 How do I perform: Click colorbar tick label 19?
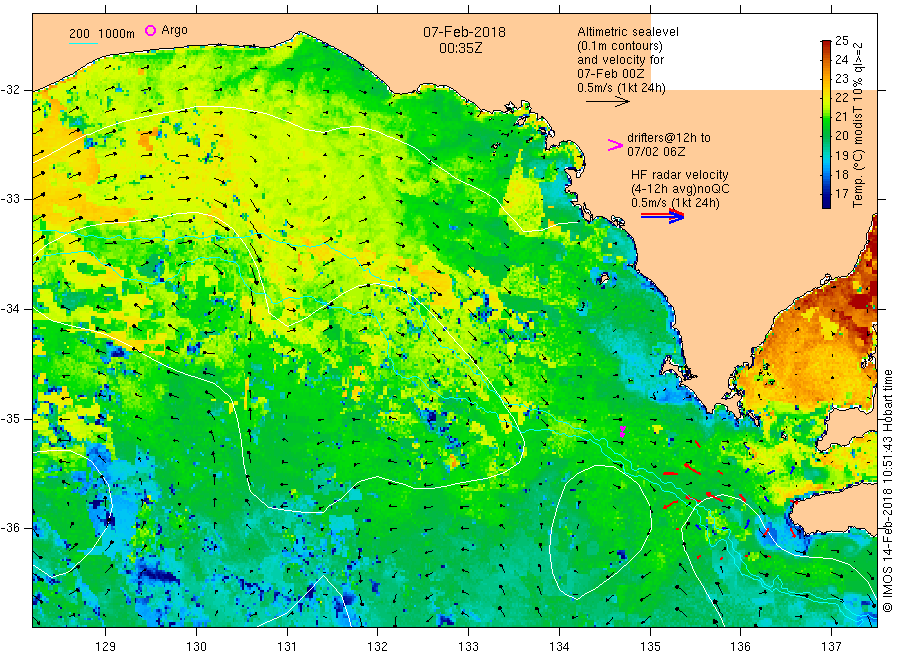(841, 156)
